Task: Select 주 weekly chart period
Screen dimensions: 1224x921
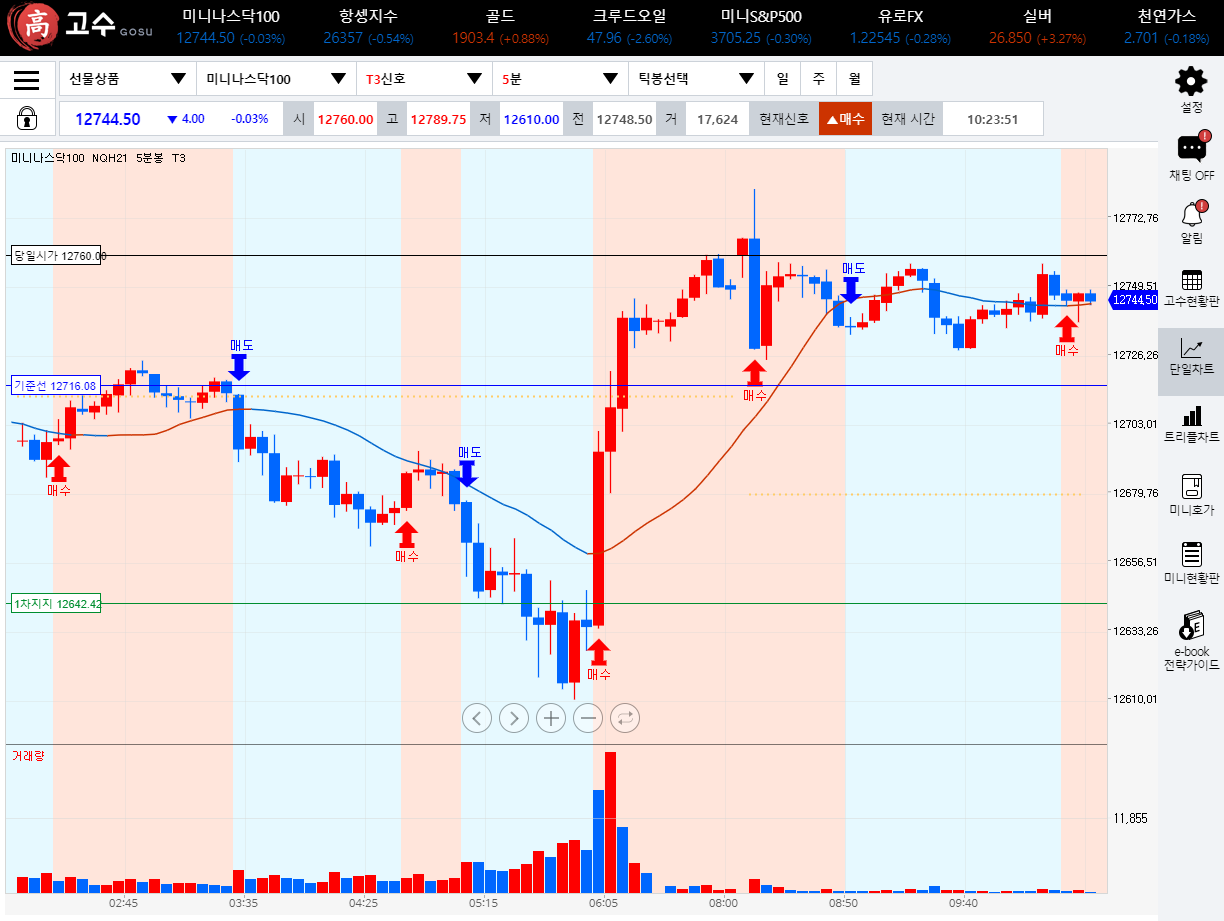Action: (x=818, y=79)
